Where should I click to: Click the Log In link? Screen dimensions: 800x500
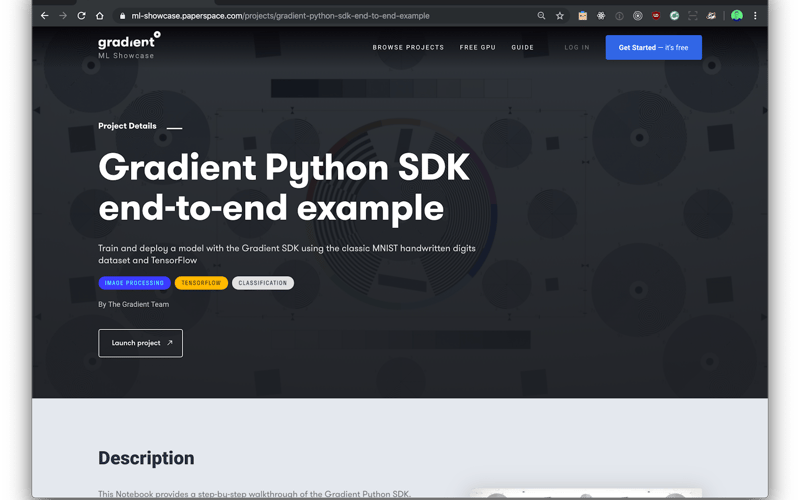577,47
